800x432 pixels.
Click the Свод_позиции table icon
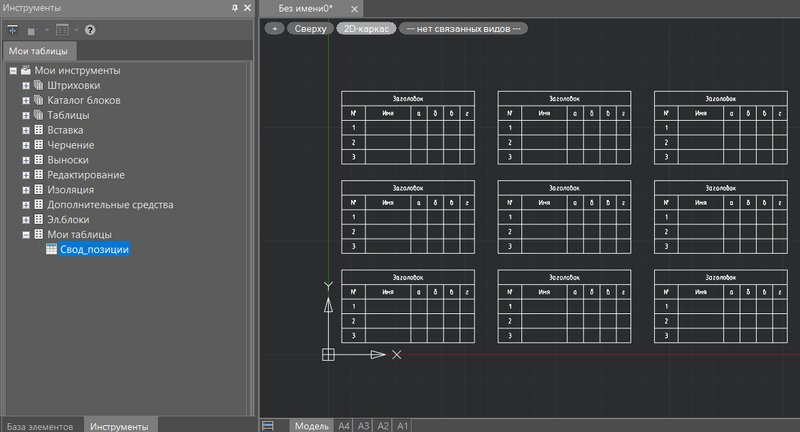click(51, 249)
